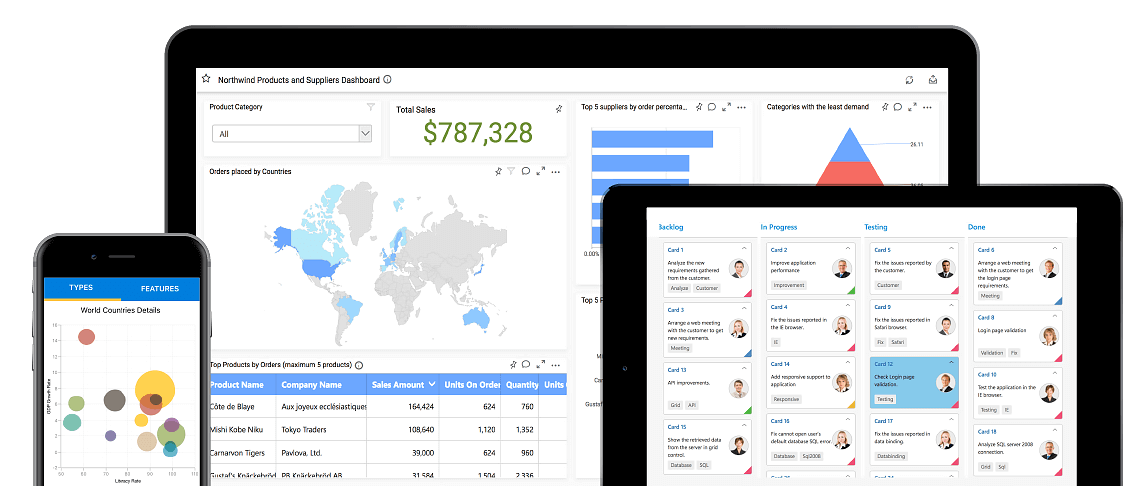Click the Done column header
The width and height of the screenshot is (1142, 486).
pos(976,227)
